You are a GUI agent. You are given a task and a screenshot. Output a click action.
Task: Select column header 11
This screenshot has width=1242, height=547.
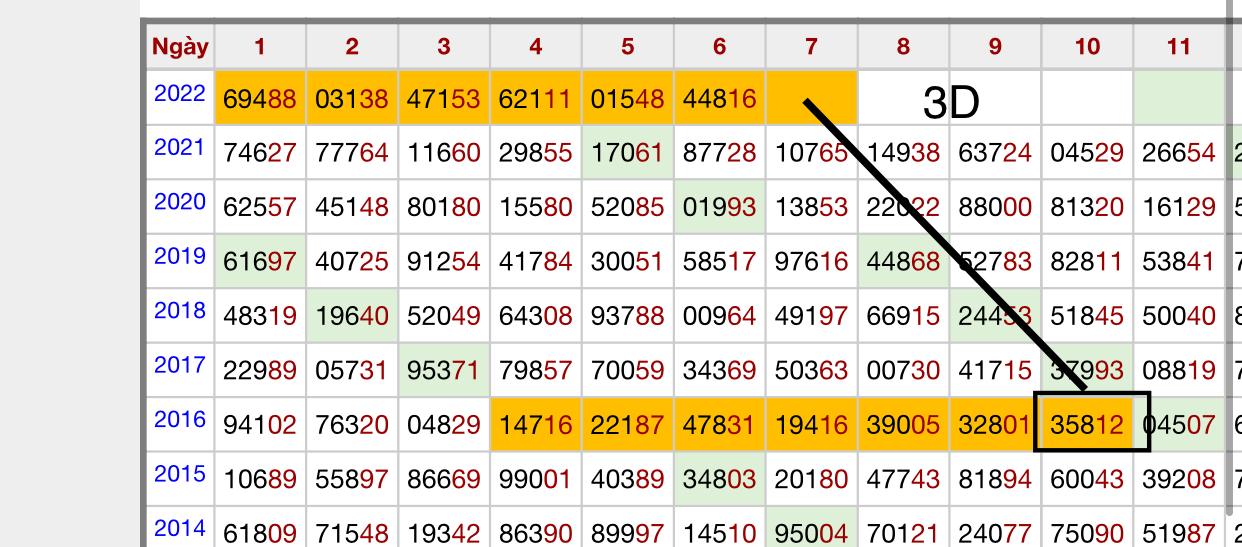tap(1179, 46)
